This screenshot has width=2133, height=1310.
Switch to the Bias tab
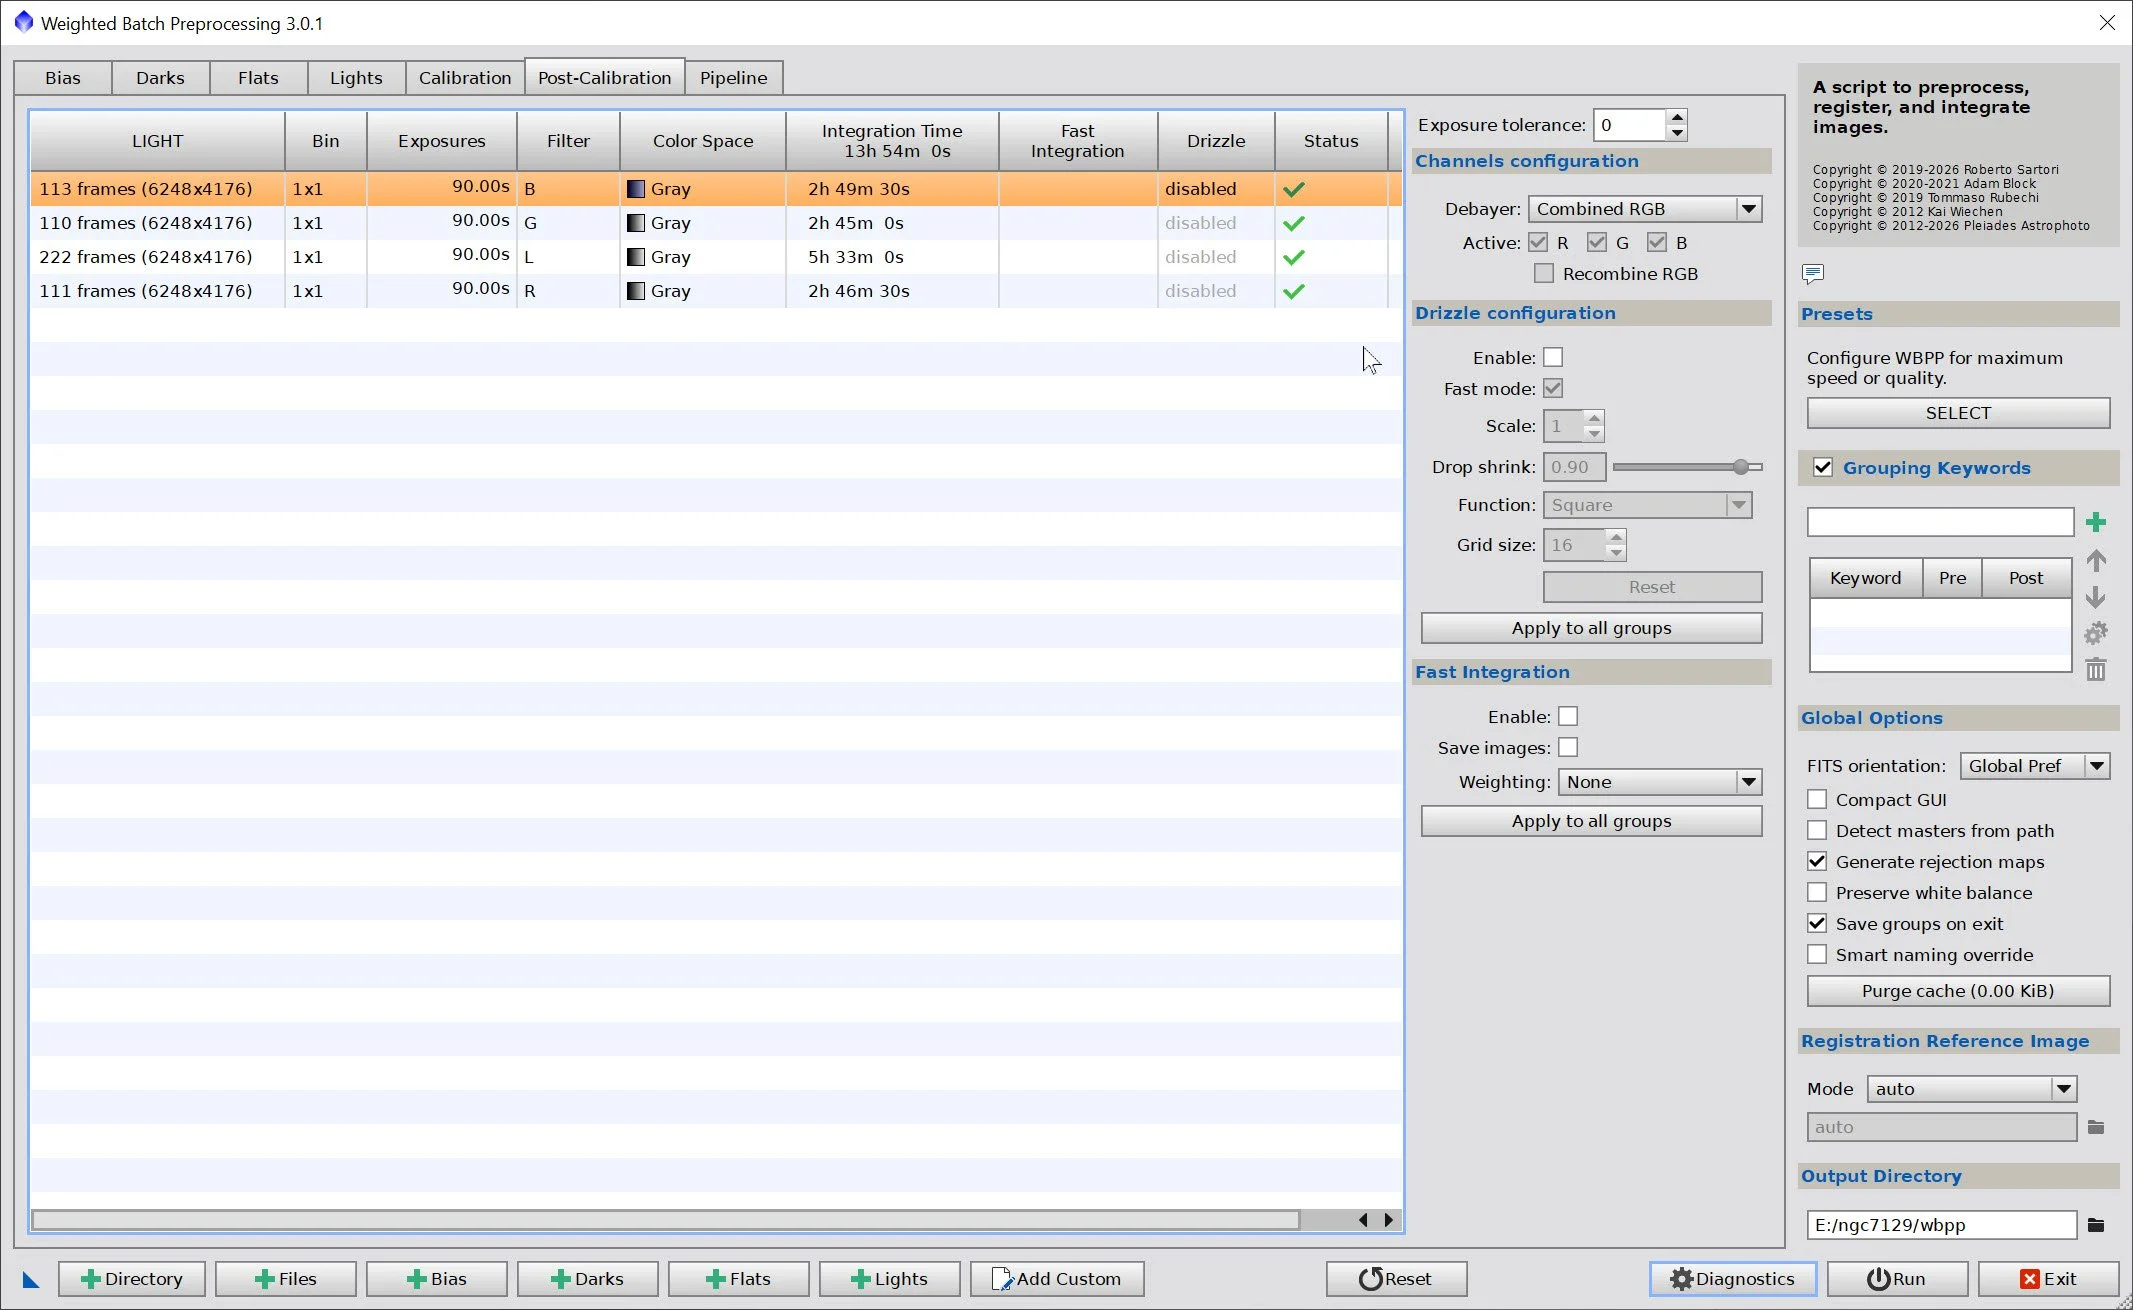click(x=63, y=78)
